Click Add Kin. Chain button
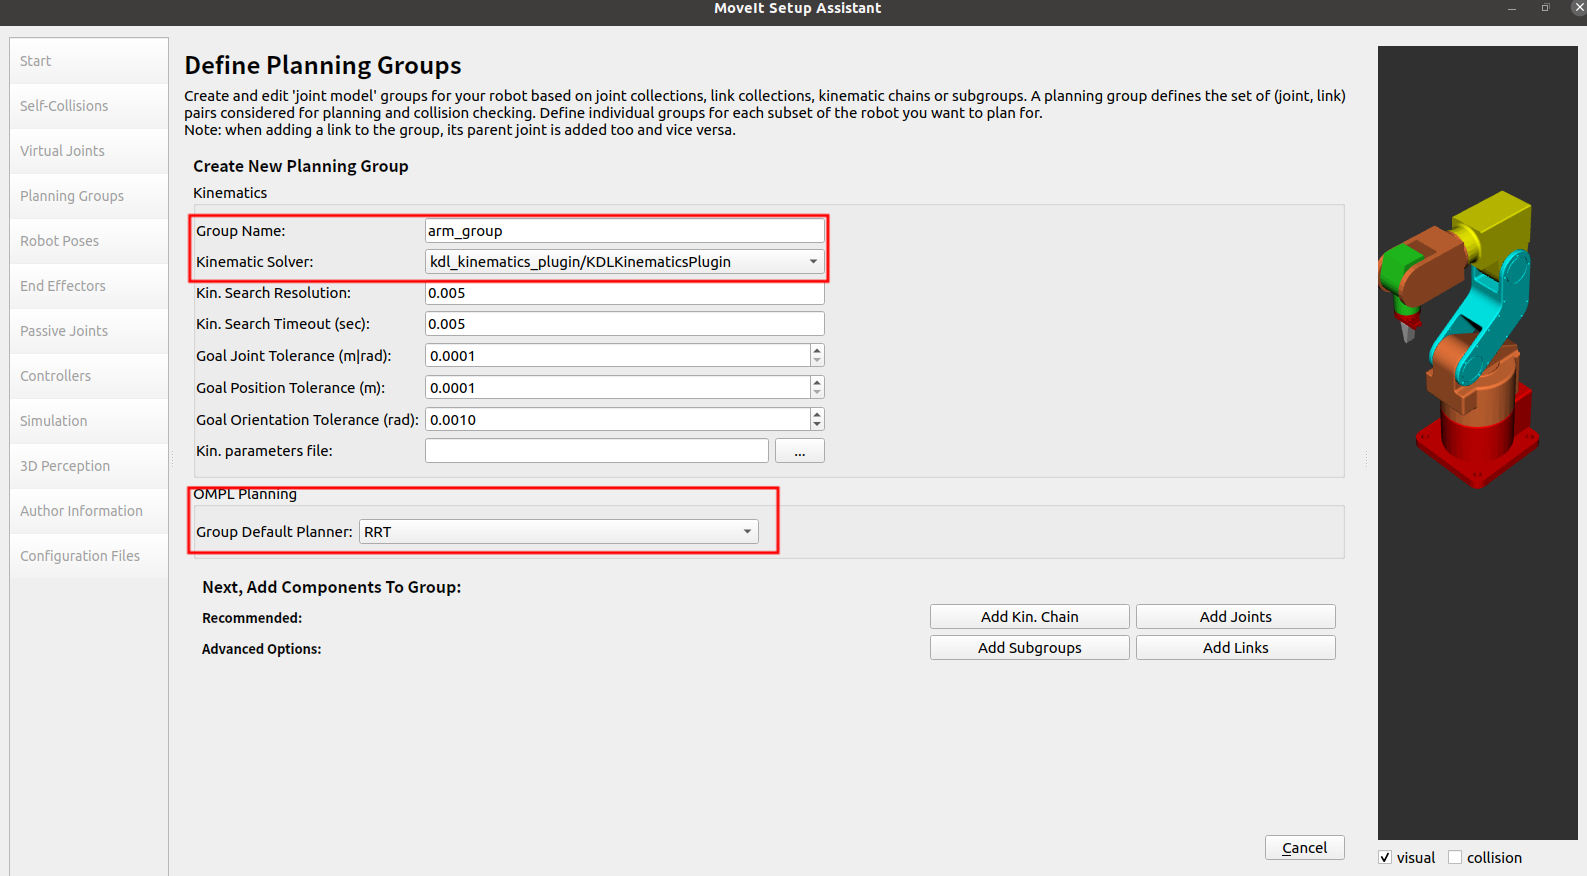1587x876 pixels. [1030, 617]
